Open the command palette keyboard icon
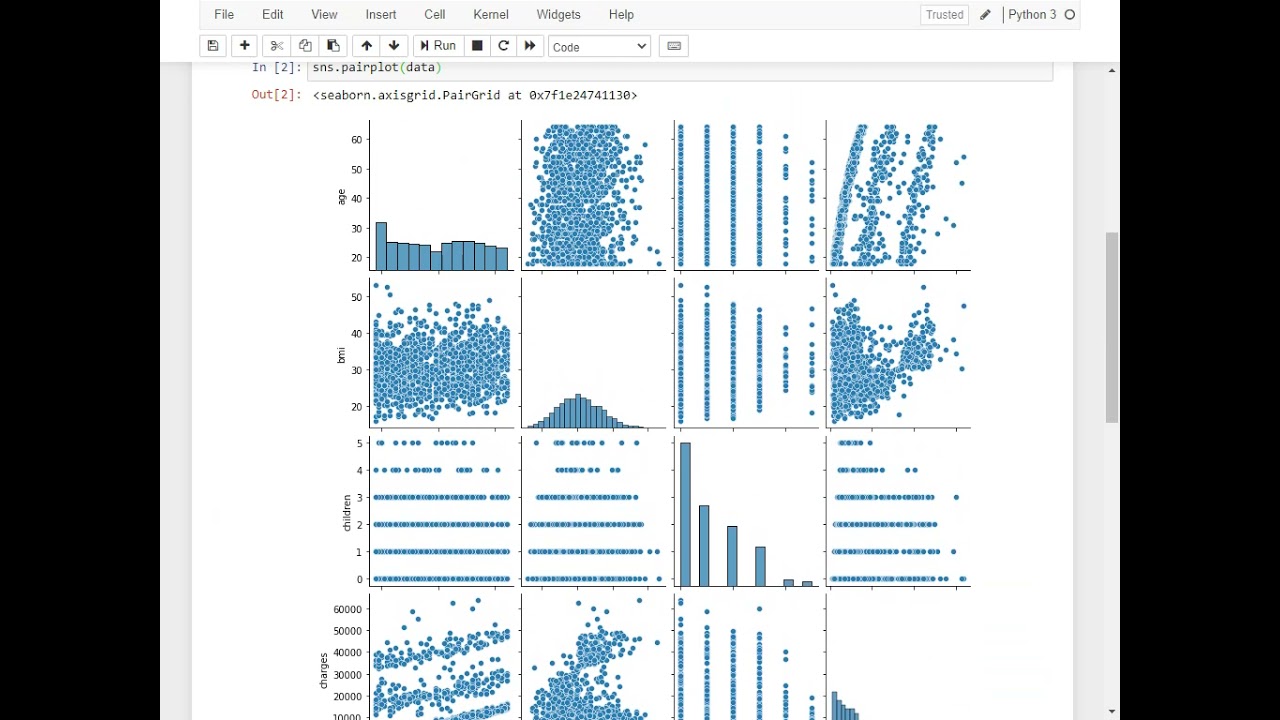Image resolution: width=1280 pixels, height=720 pixels. tap(674, 46)
